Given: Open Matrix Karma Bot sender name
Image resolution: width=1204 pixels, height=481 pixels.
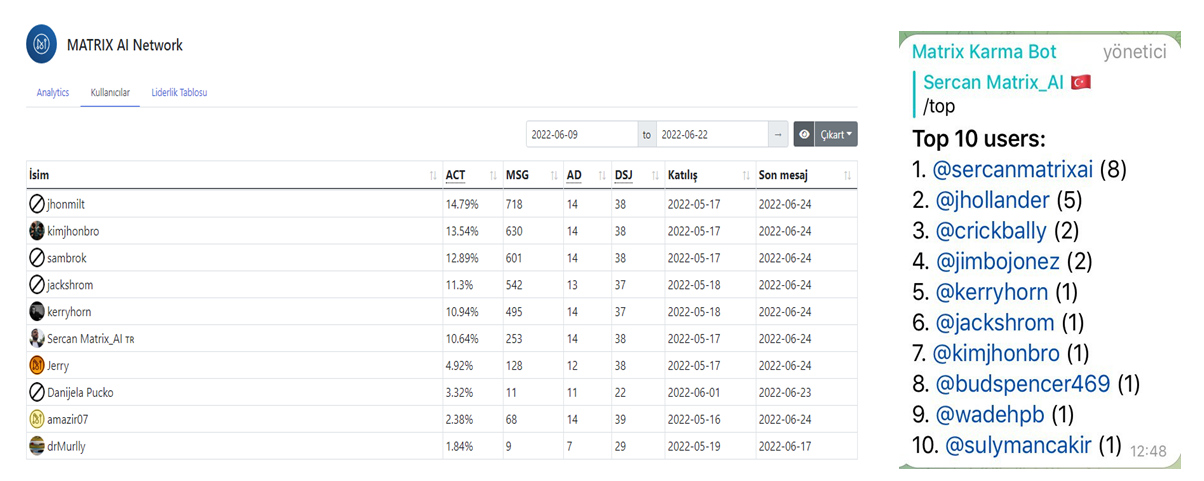Looking at the screenshot, I should [x=984, y=51].
